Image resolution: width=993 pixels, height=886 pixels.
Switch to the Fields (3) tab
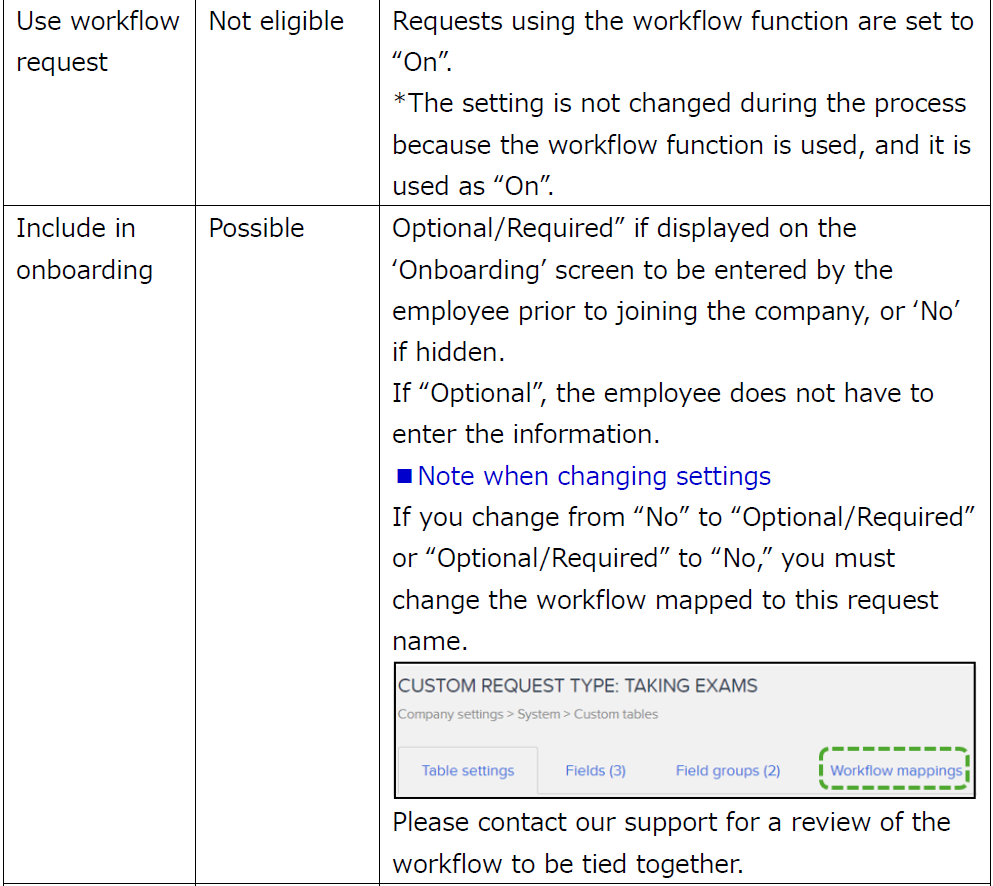tap(595, 770)
